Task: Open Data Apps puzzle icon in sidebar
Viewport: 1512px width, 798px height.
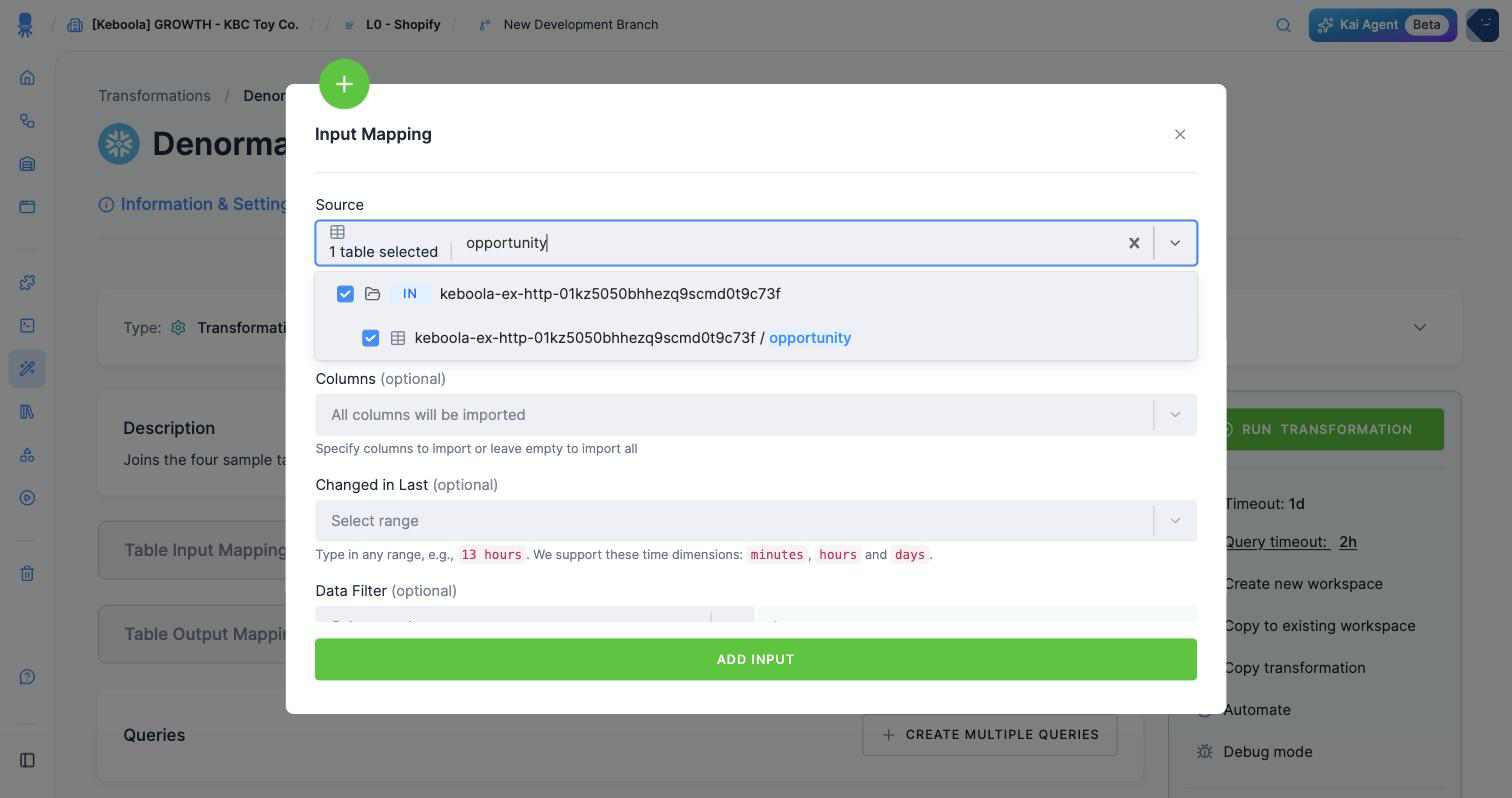Action: (27, 283)
